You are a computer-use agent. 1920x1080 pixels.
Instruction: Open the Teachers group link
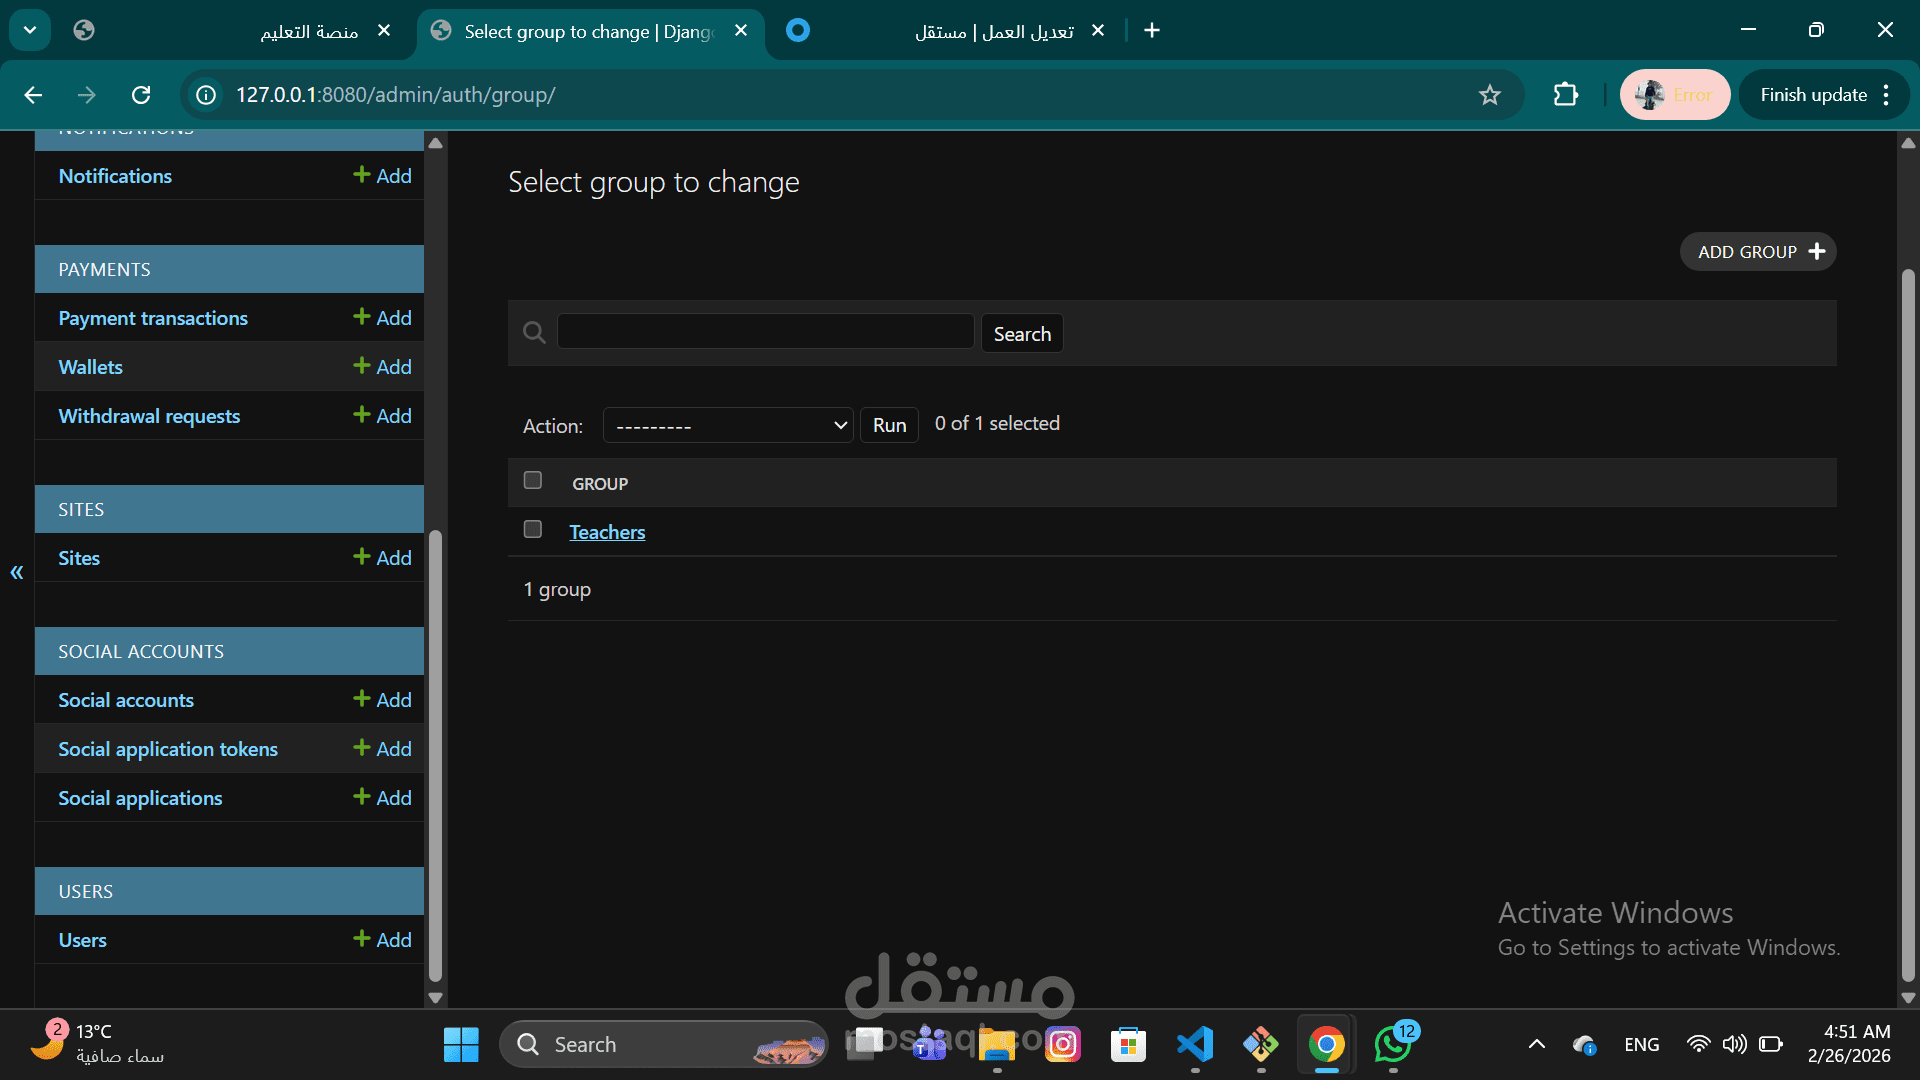tap(607, 532)
